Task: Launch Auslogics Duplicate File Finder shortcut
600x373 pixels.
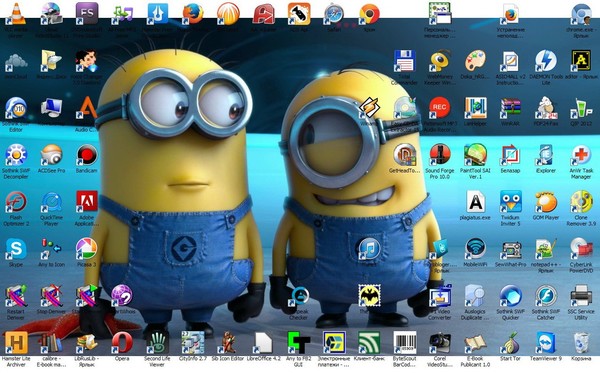Action: pyautogui.click(x=475, y=296)
